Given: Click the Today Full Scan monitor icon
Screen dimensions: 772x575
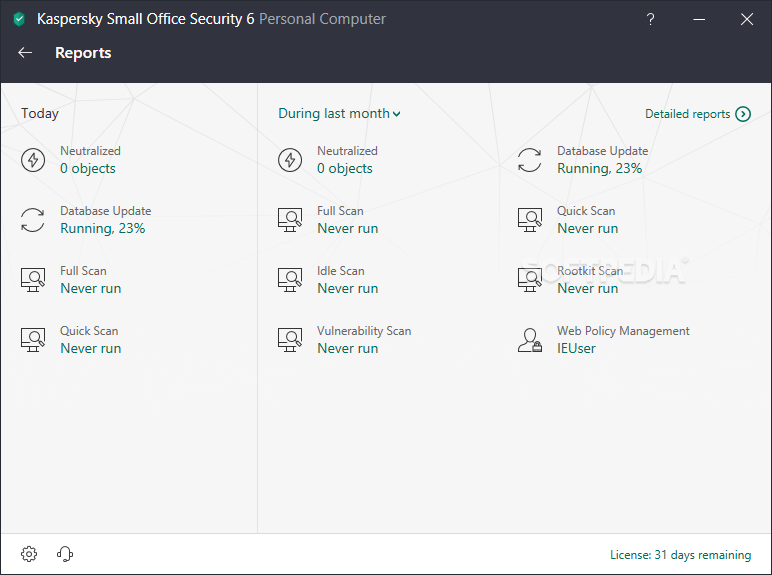Looking at the screenshot, I should click(33, 280).
